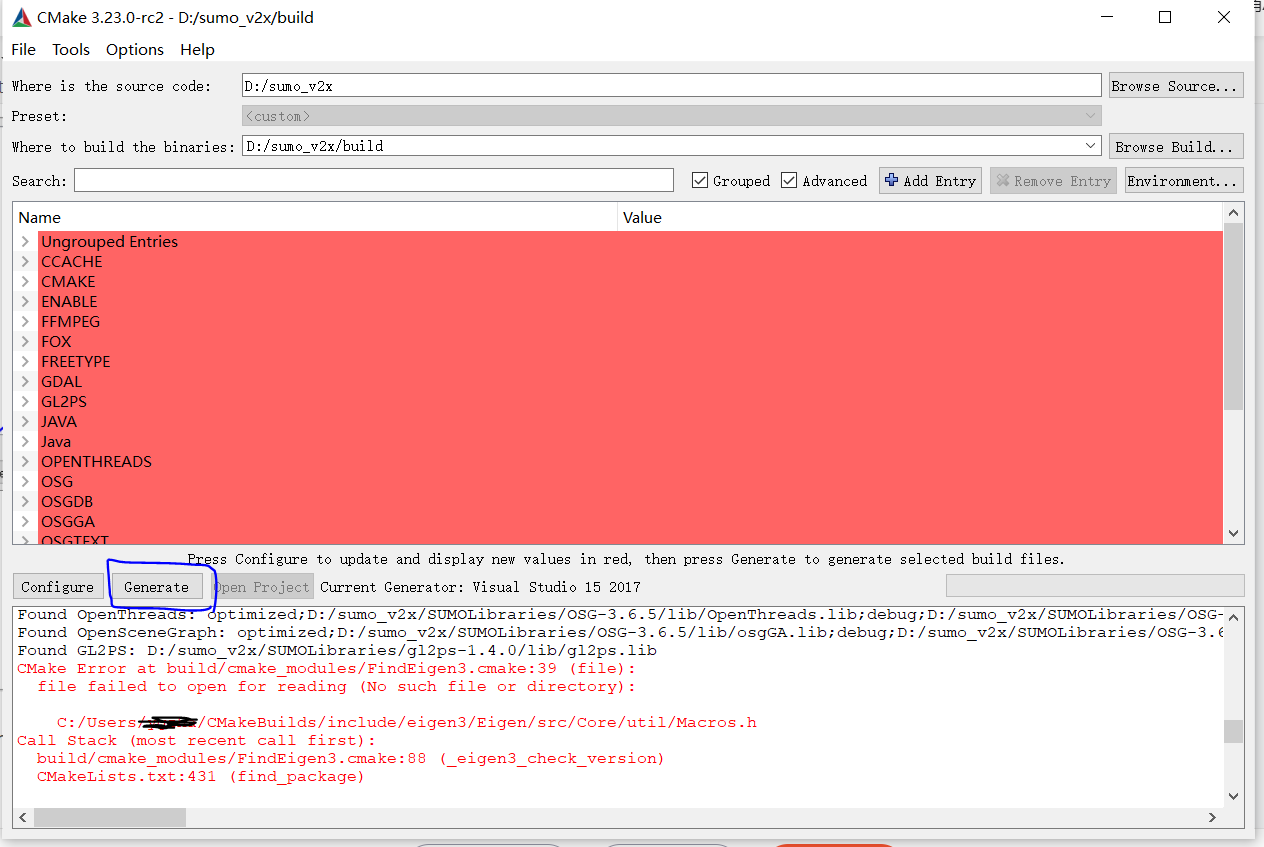Expand the ENABLE group
This screenshot has width=1264, height=847.
(25, 302)
